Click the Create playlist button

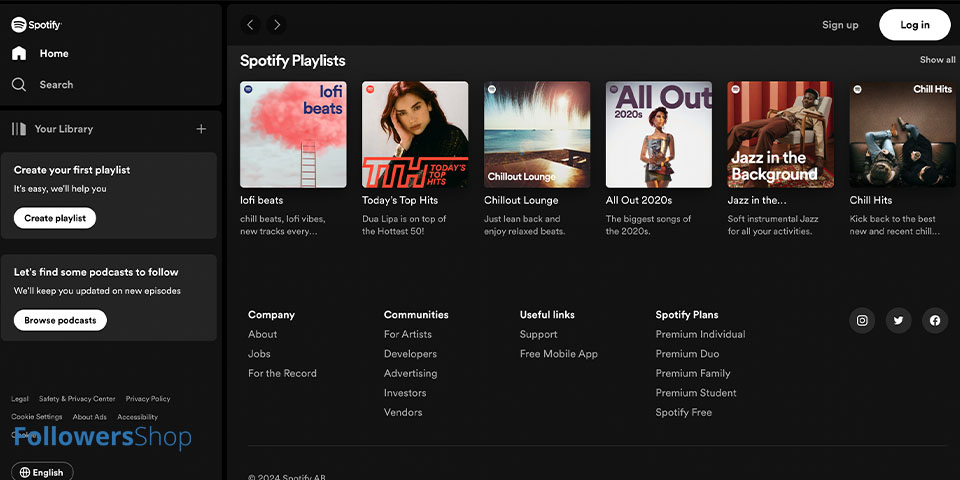55,218
